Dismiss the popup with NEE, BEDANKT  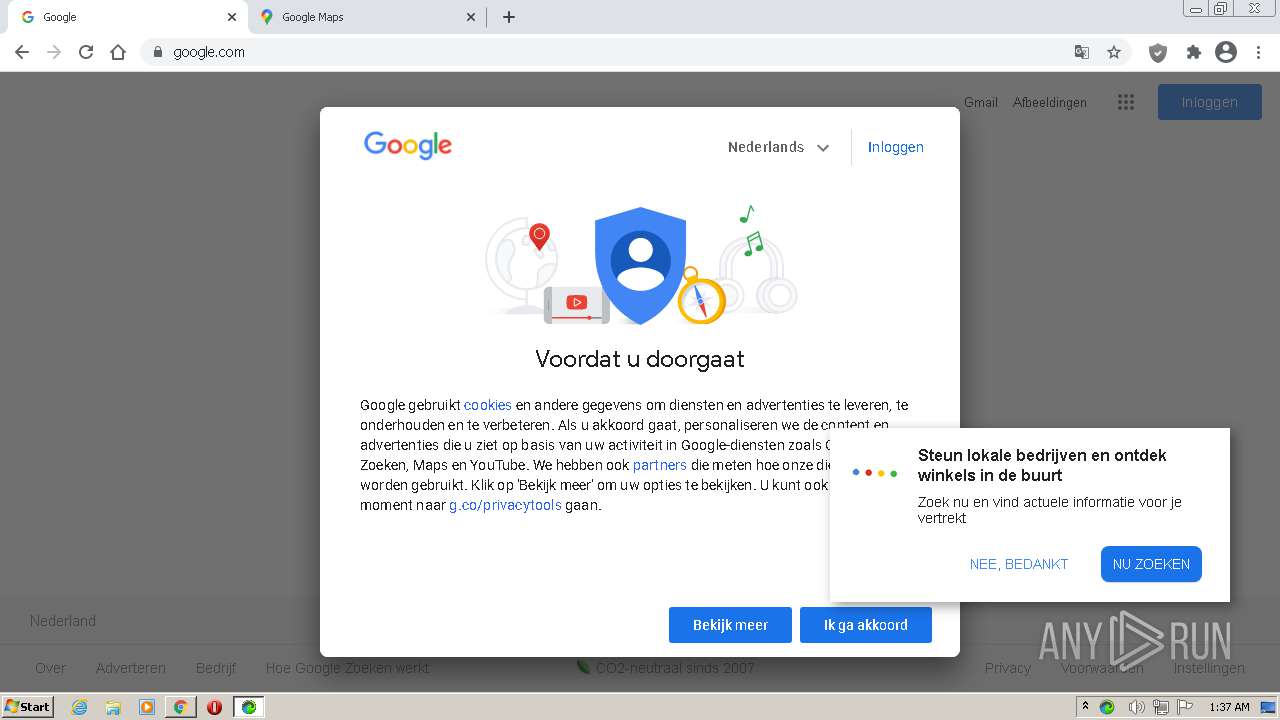click(1019, 564)
